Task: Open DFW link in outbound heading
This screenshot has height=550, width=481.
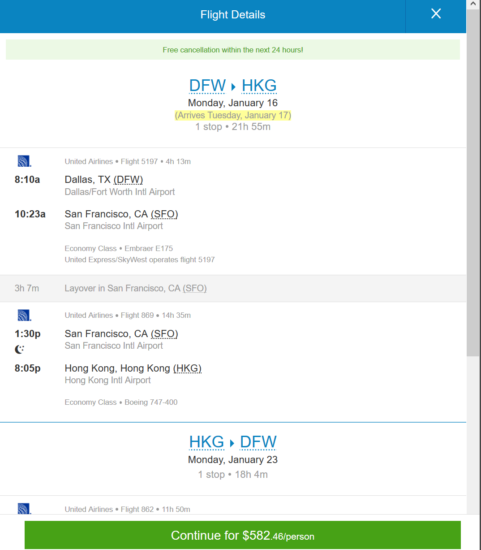Action: tap(207, 86)
